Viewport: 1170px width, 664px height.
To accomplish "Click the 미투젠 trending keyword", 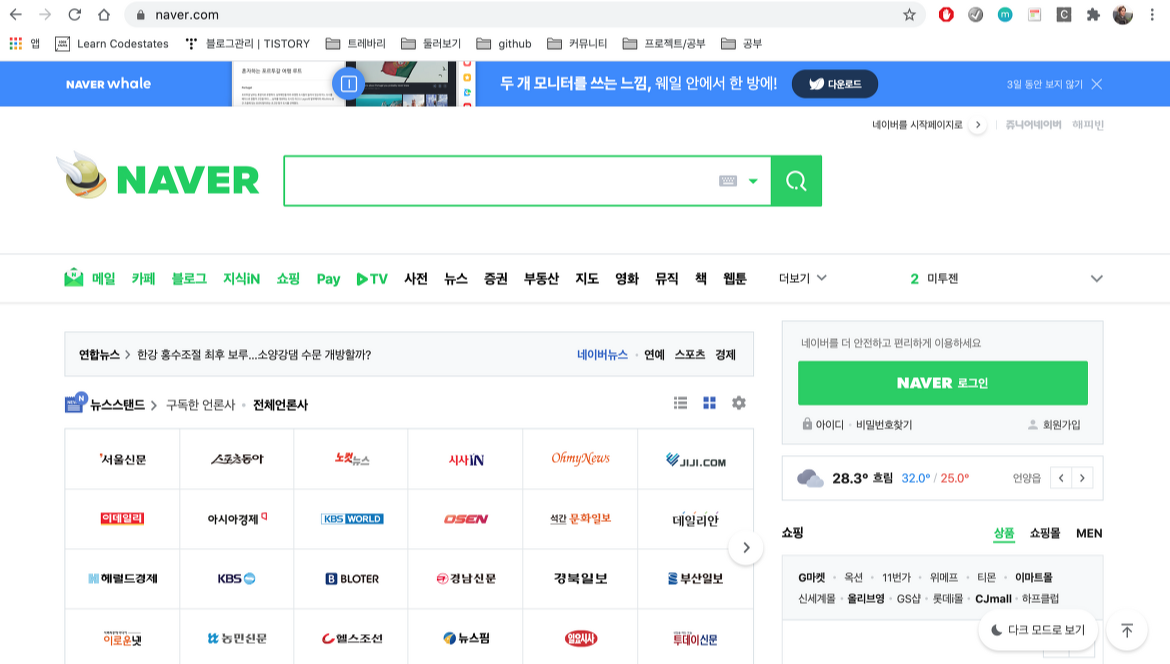I will [942, 278].
